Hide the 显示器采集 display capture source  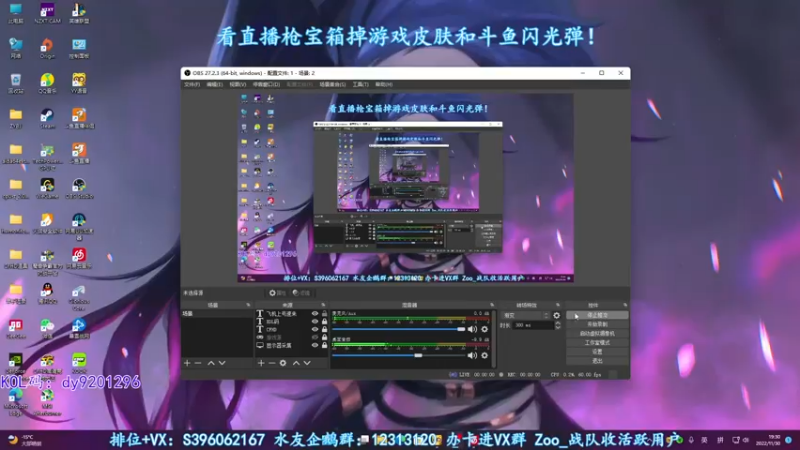pos(315,345)
